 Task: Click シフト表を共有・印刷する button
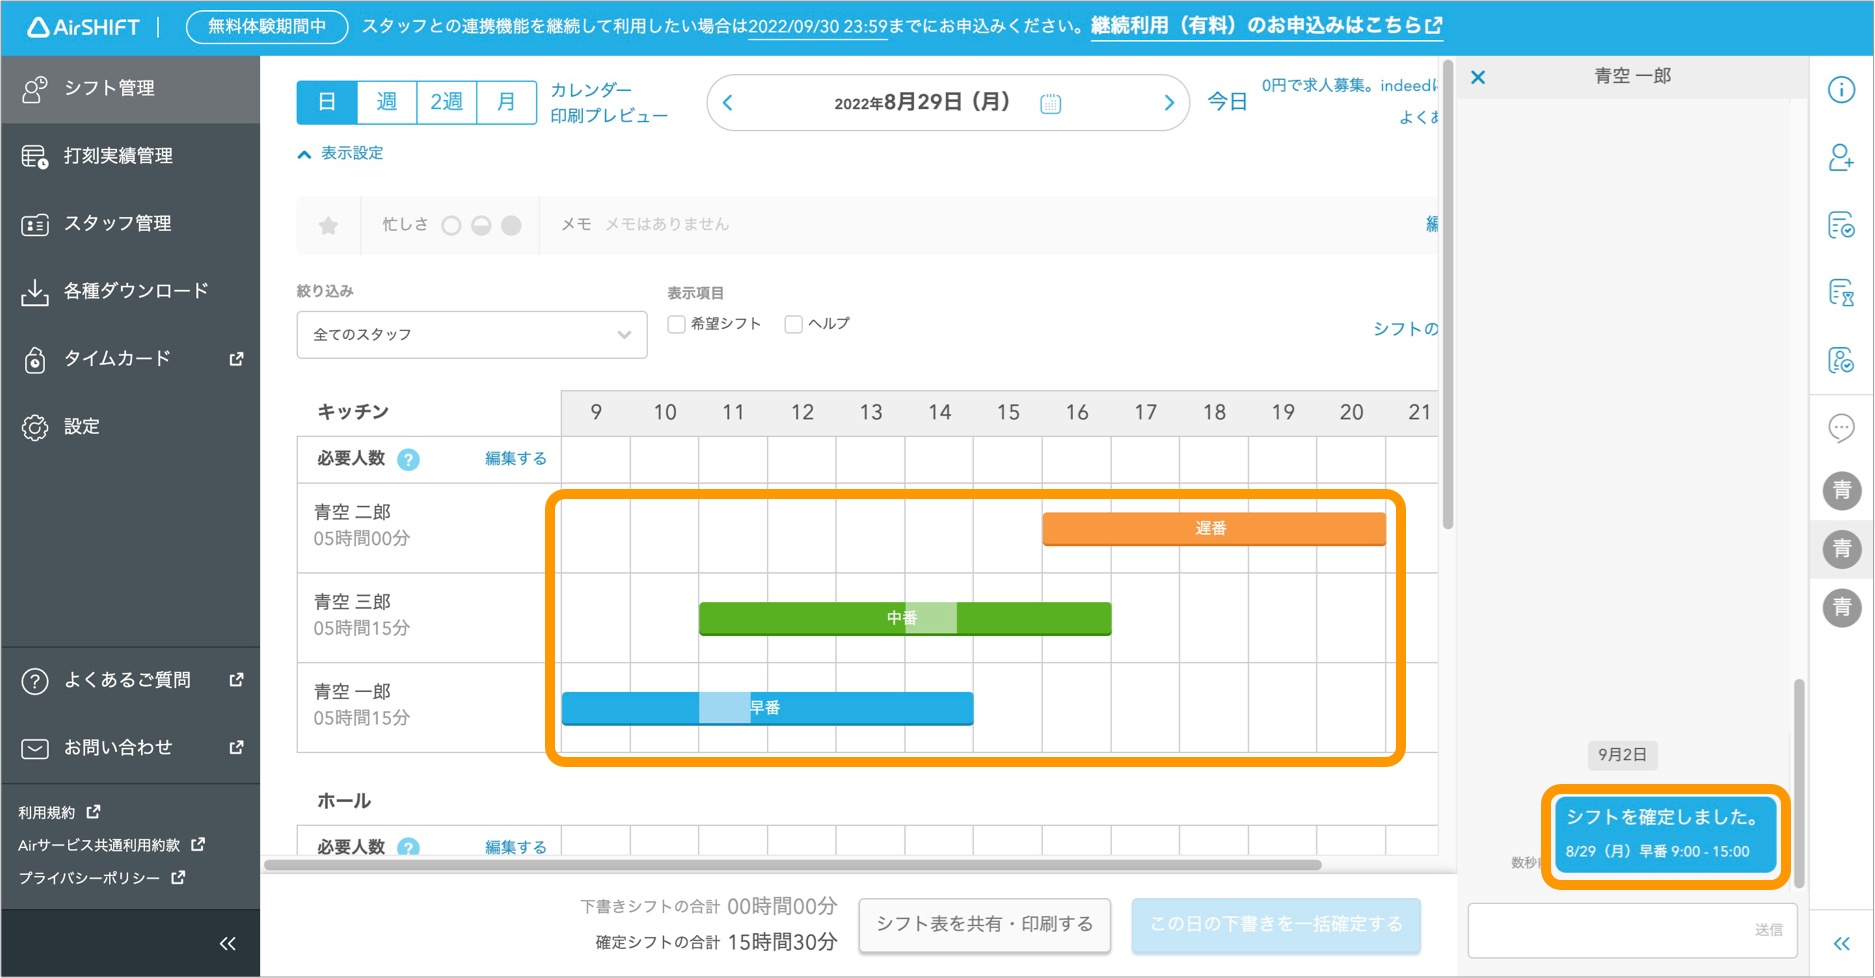coord(984,924)
